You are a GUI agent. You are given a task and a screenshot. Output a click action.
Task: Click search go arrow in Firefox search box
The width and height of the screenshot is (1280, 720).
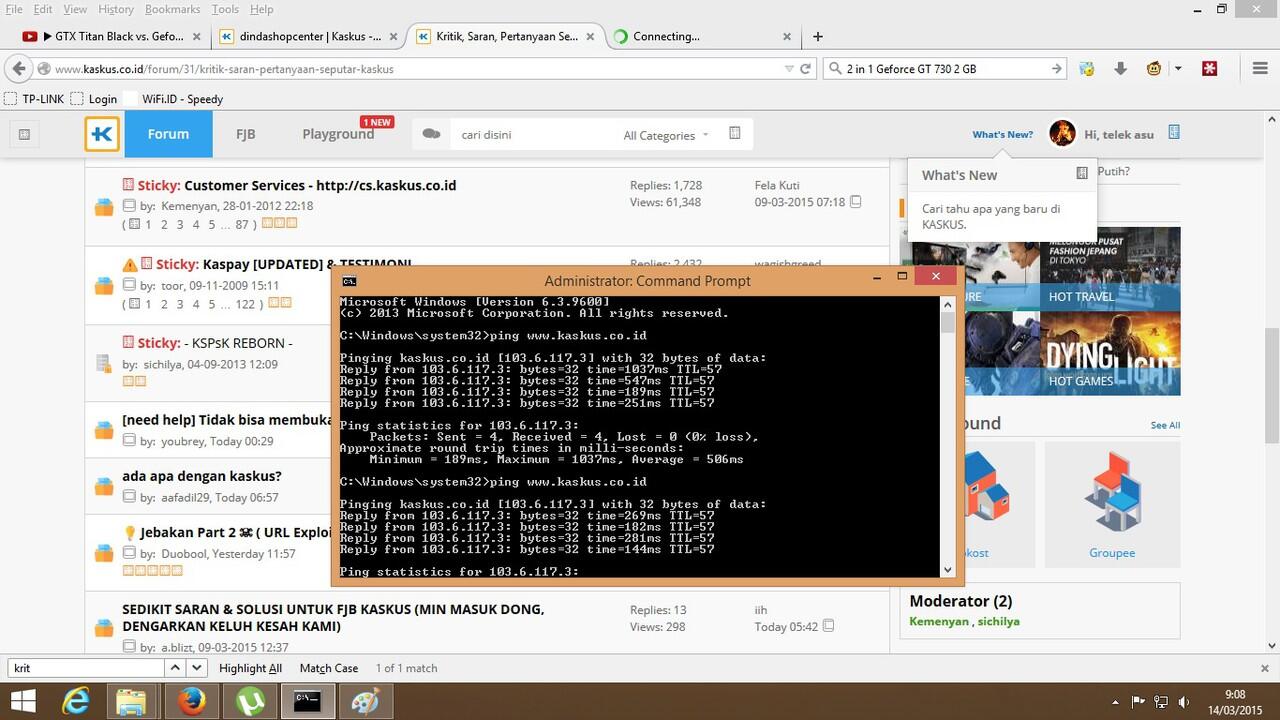click(x=1056, y=69)
